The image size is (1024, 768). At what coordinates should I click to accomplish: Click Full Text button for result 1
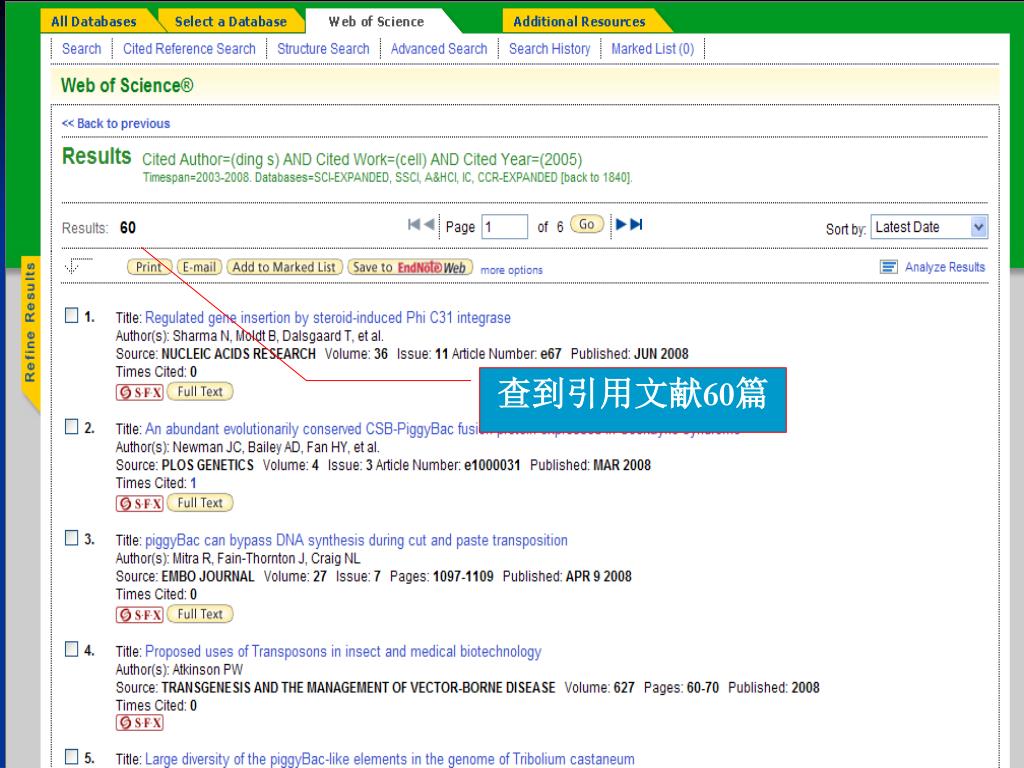[x=200, y=392]
